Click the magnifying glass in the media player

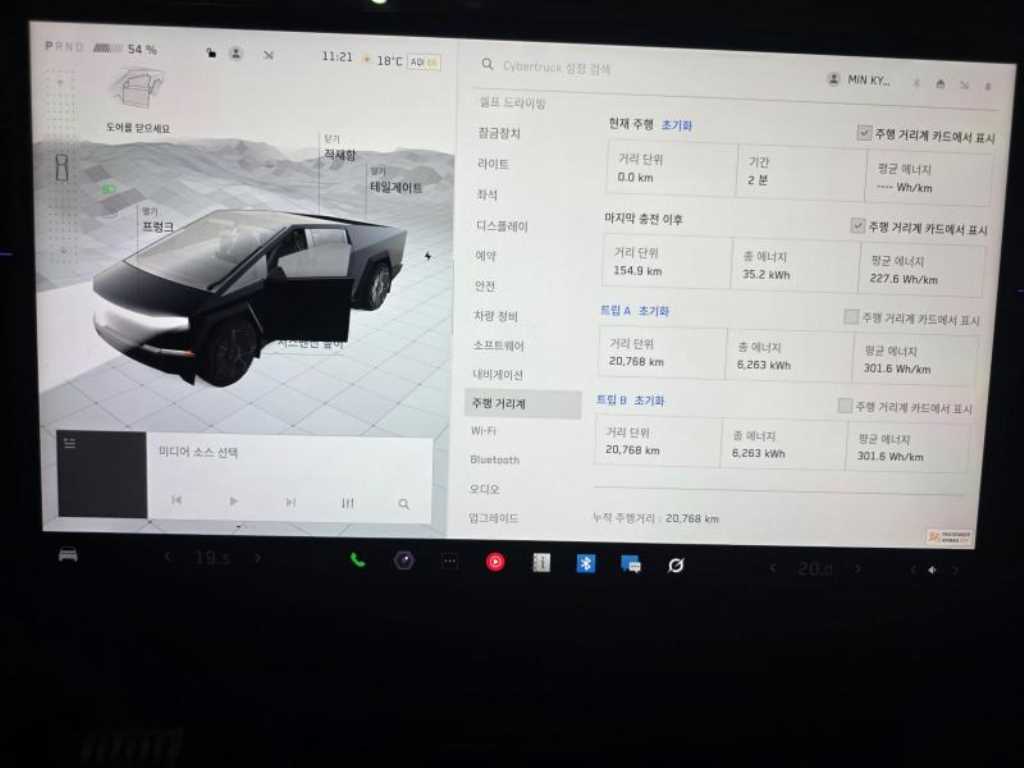(403, 504)
